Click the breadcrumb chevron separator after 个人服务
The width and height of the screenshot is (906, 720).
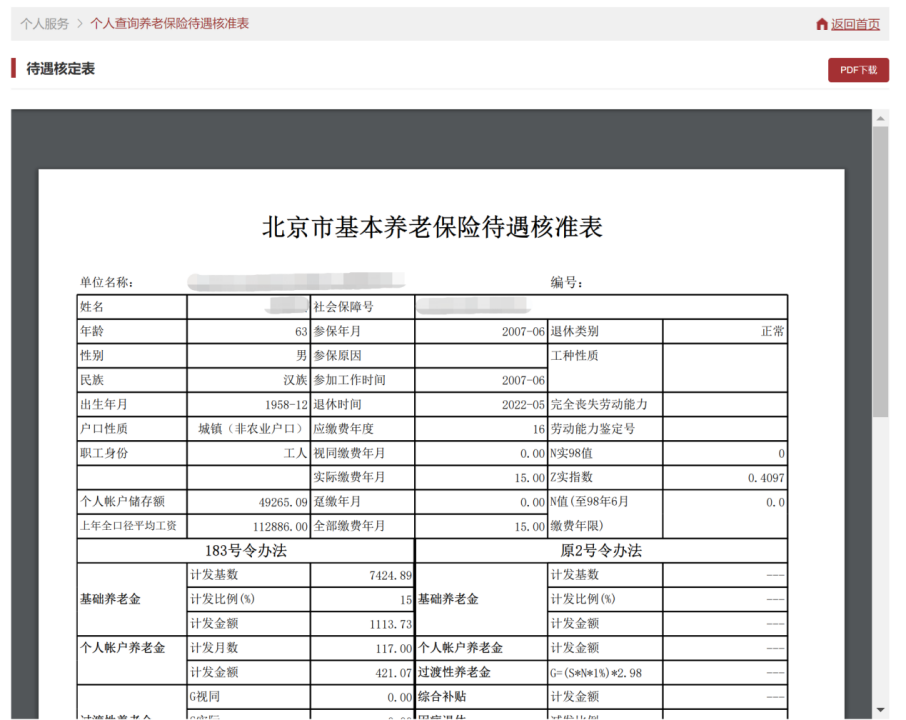(x=80, y=23)
